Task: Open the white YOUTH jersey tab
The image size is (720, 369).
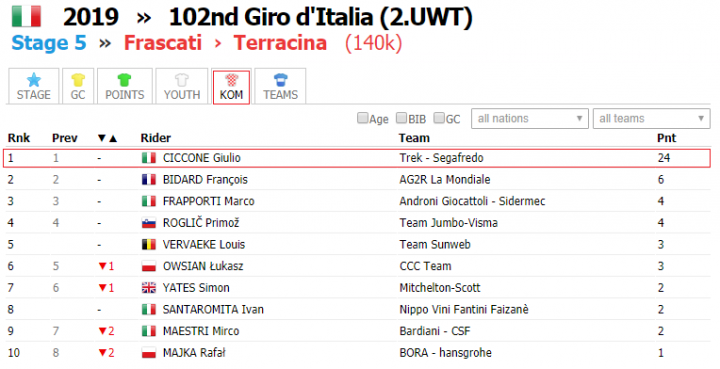Action: [182, 86]
